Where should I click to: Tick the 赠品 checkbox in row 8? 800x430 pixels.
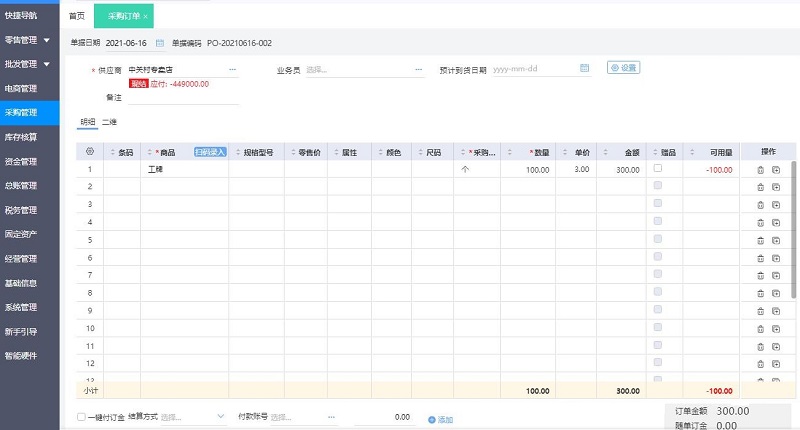[x=658, y=291]
